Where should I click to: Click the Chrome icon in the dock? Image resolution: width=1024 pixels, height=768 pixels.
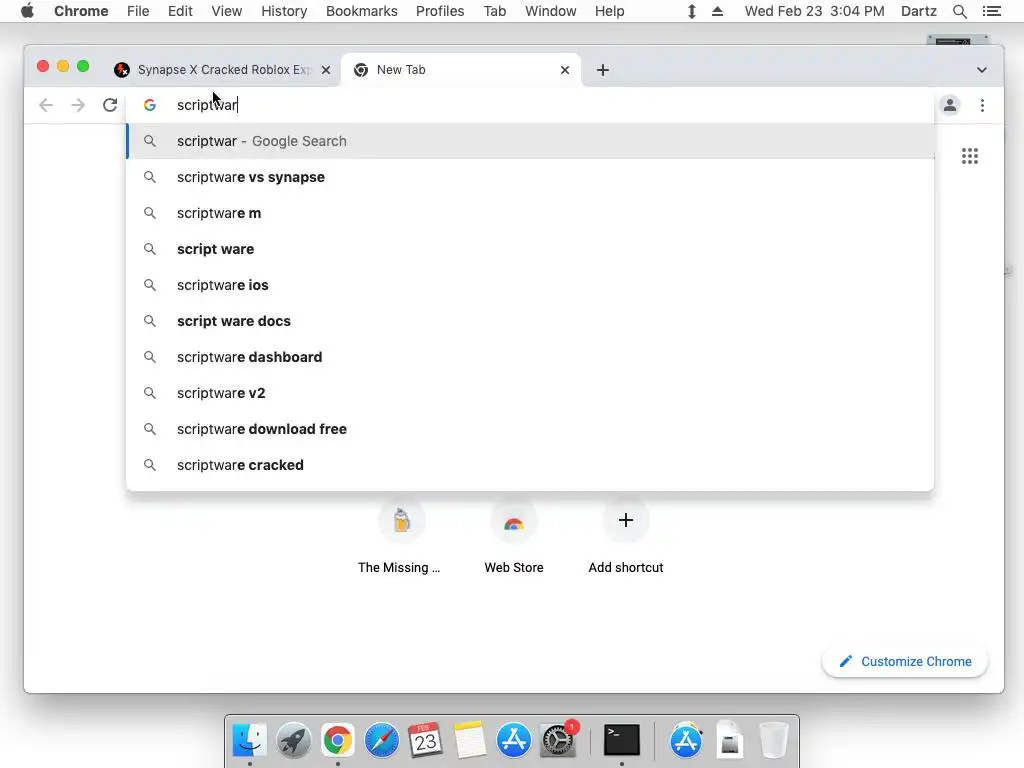point(338,740)
